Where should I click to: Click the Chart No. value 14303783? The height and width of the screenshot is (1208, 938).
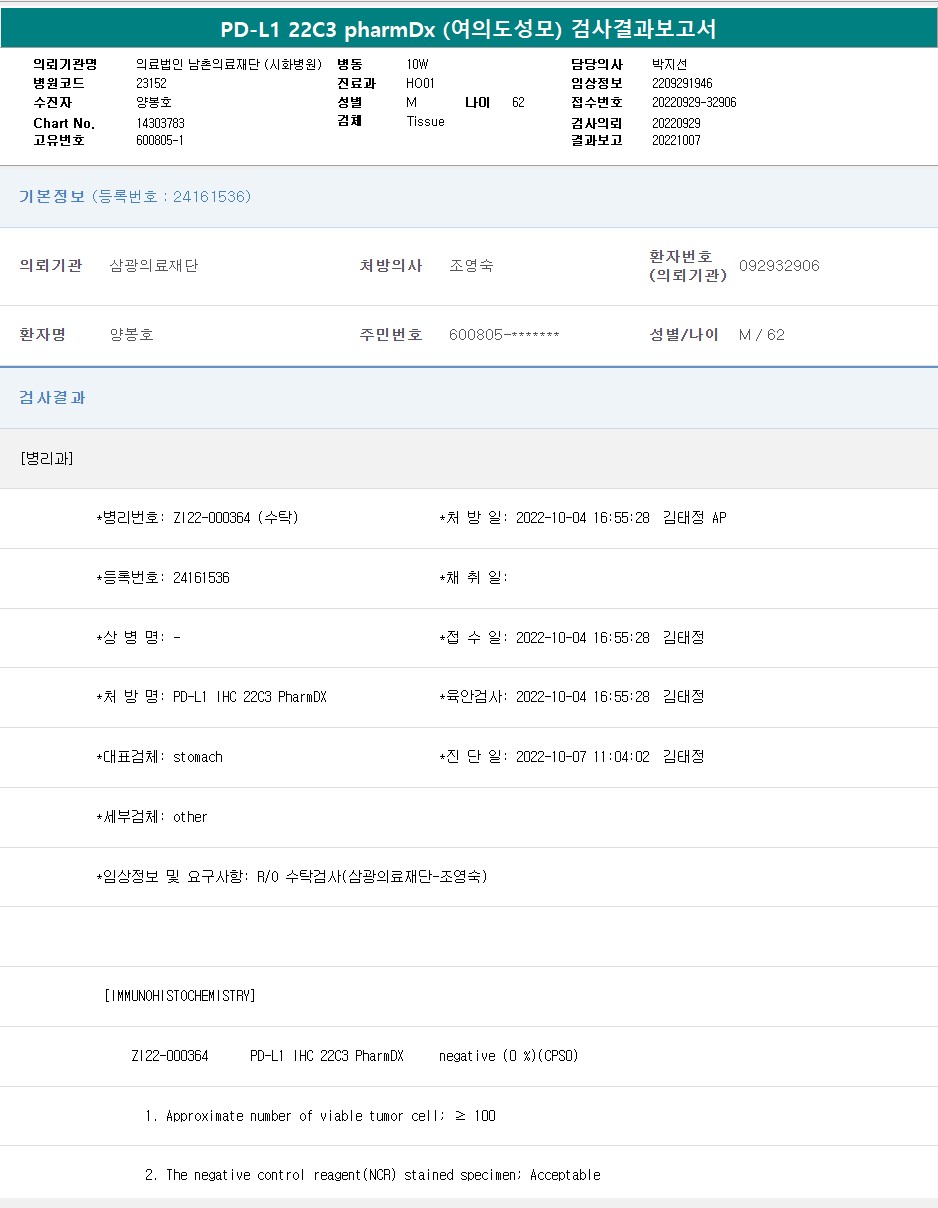coord(160,123)
